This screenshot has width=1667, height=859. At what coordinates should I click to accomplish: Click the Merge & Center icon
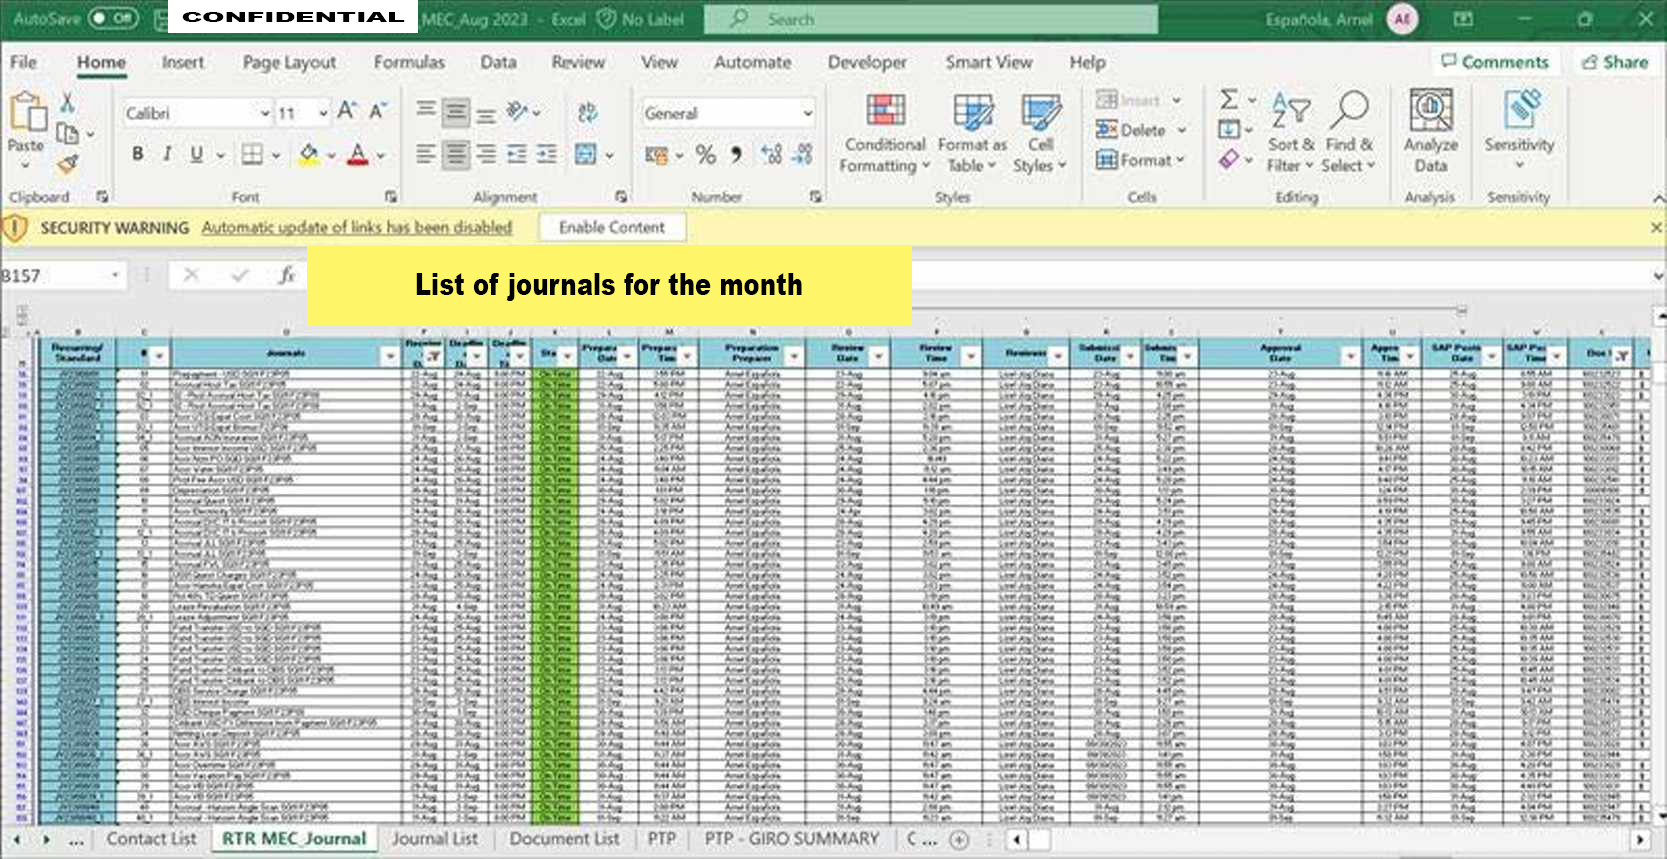(x=586, y=154)
